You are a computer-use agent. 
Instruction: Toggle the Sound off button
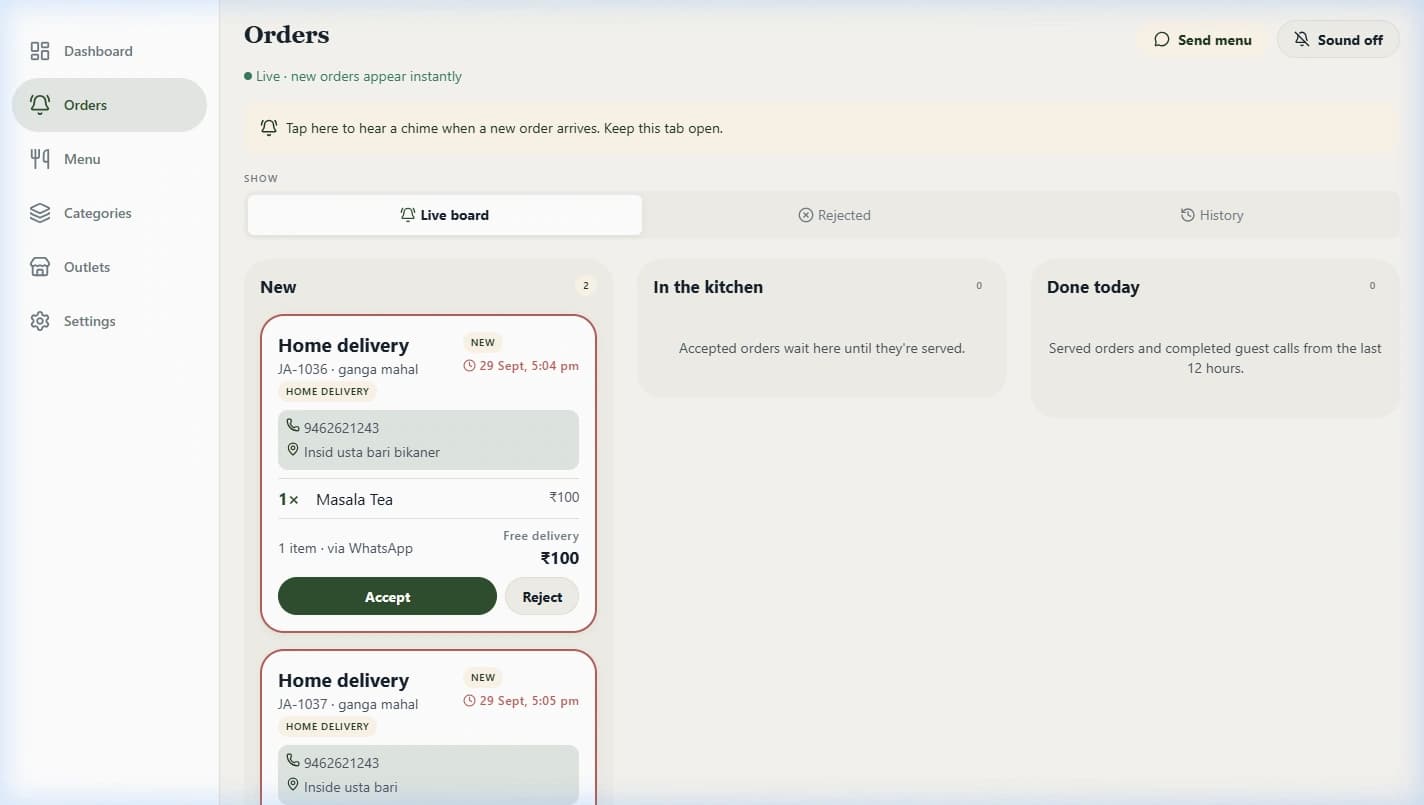[x=1338, y=40]
